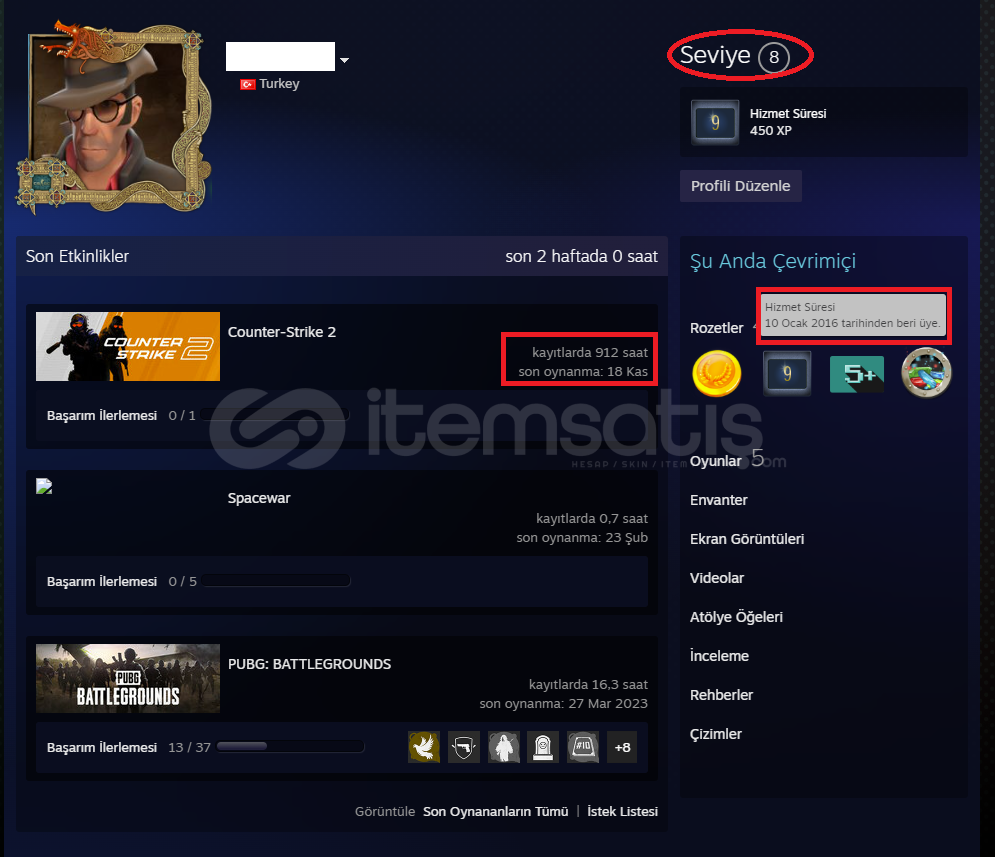
Task: Click the gold coin badge icon
Action: pos(716,374)
